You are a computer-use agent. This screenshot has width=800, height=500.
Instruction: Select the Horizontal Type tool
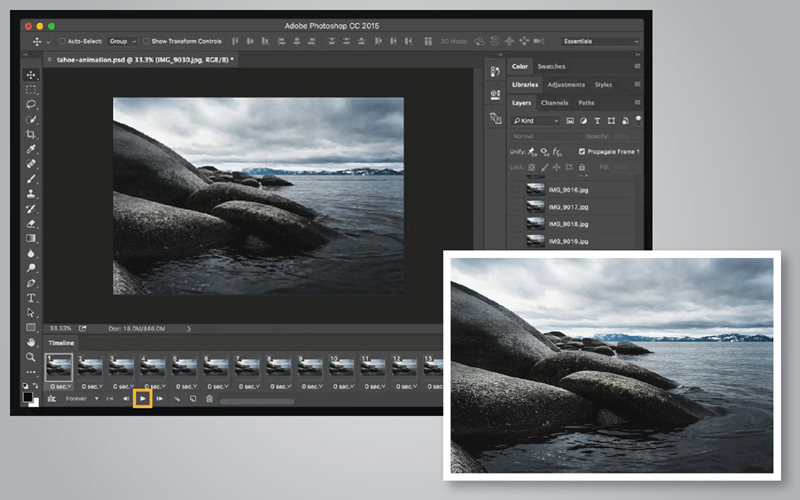point(31,297)
